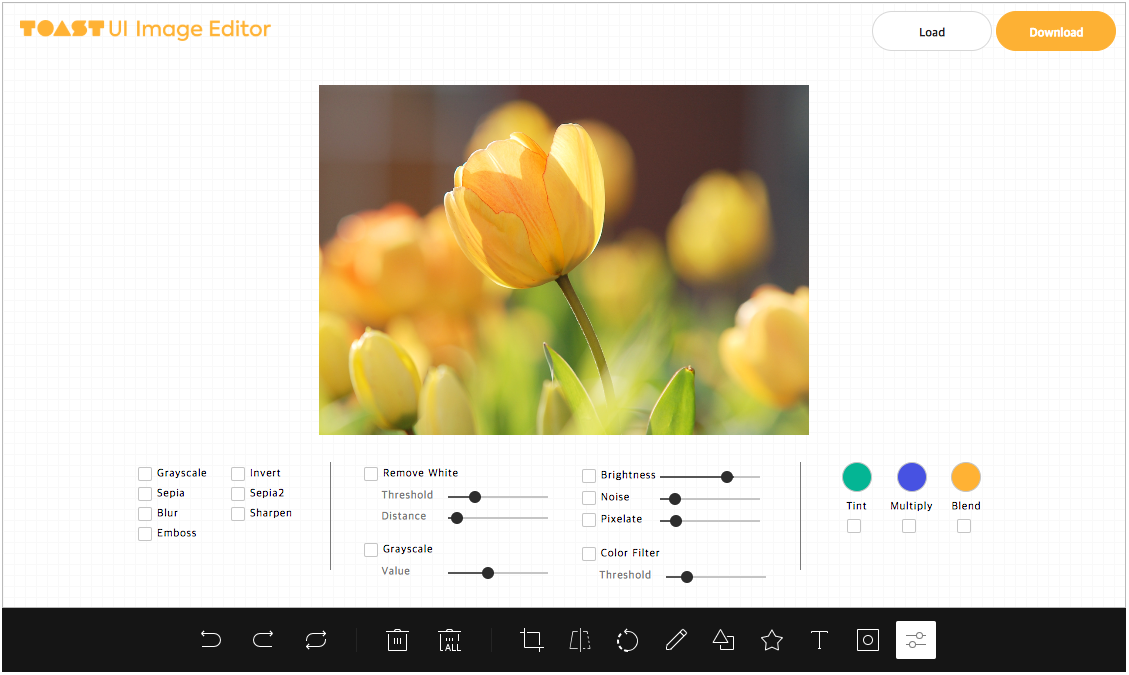Open the Shape tool
Image resolution: width=1129 pixels, height=675 pixels.
pyautogui.click(x=723, y=640)
